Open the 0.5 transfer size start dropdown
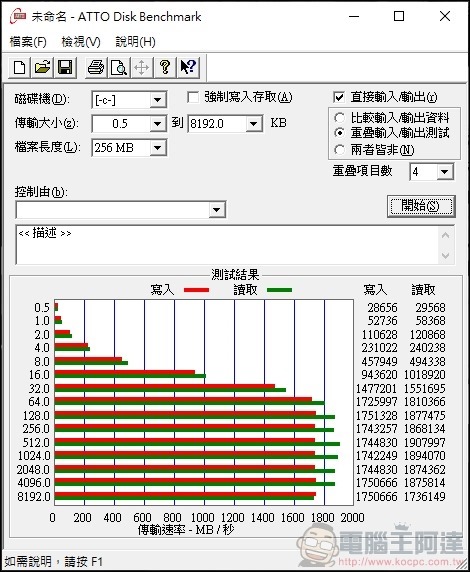 coord(158,124)
